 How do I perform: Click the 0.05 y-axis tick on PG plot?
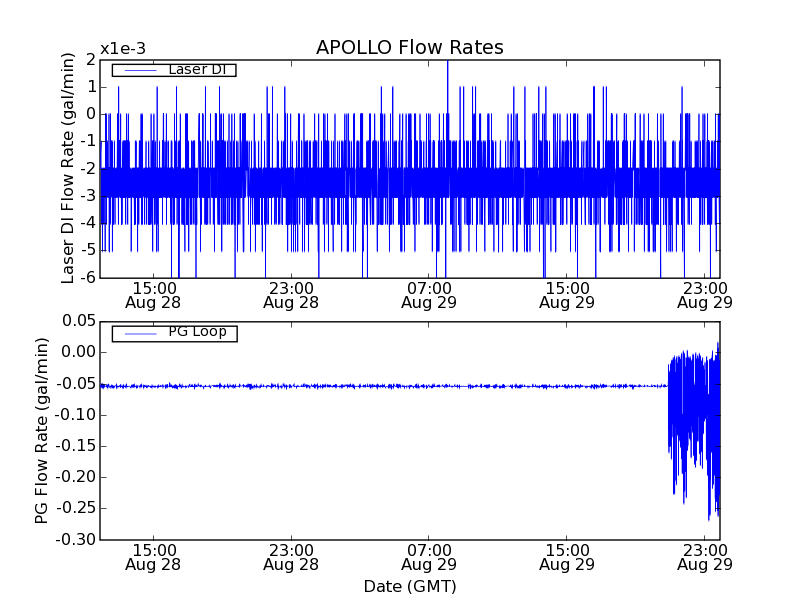point(79,321)
